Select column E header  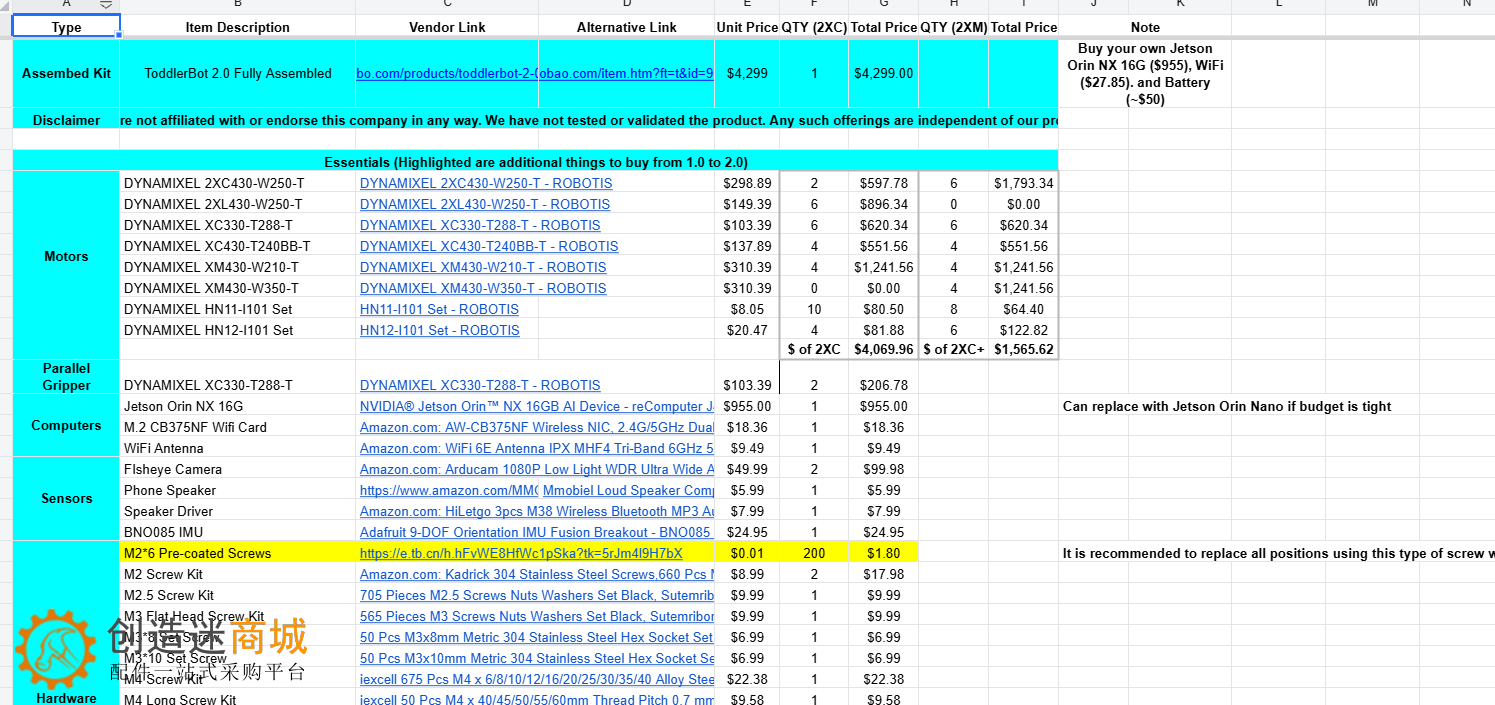click(746, 5)
